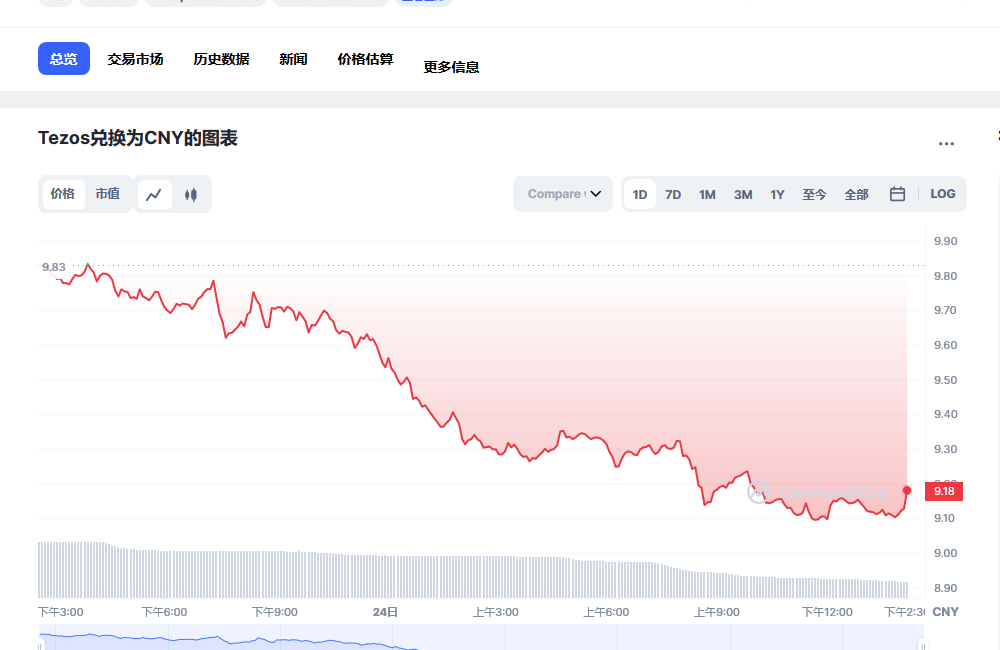1000x650 pixels.
Task: Select the 市值 chart toggle
Action: pos(108,194)
